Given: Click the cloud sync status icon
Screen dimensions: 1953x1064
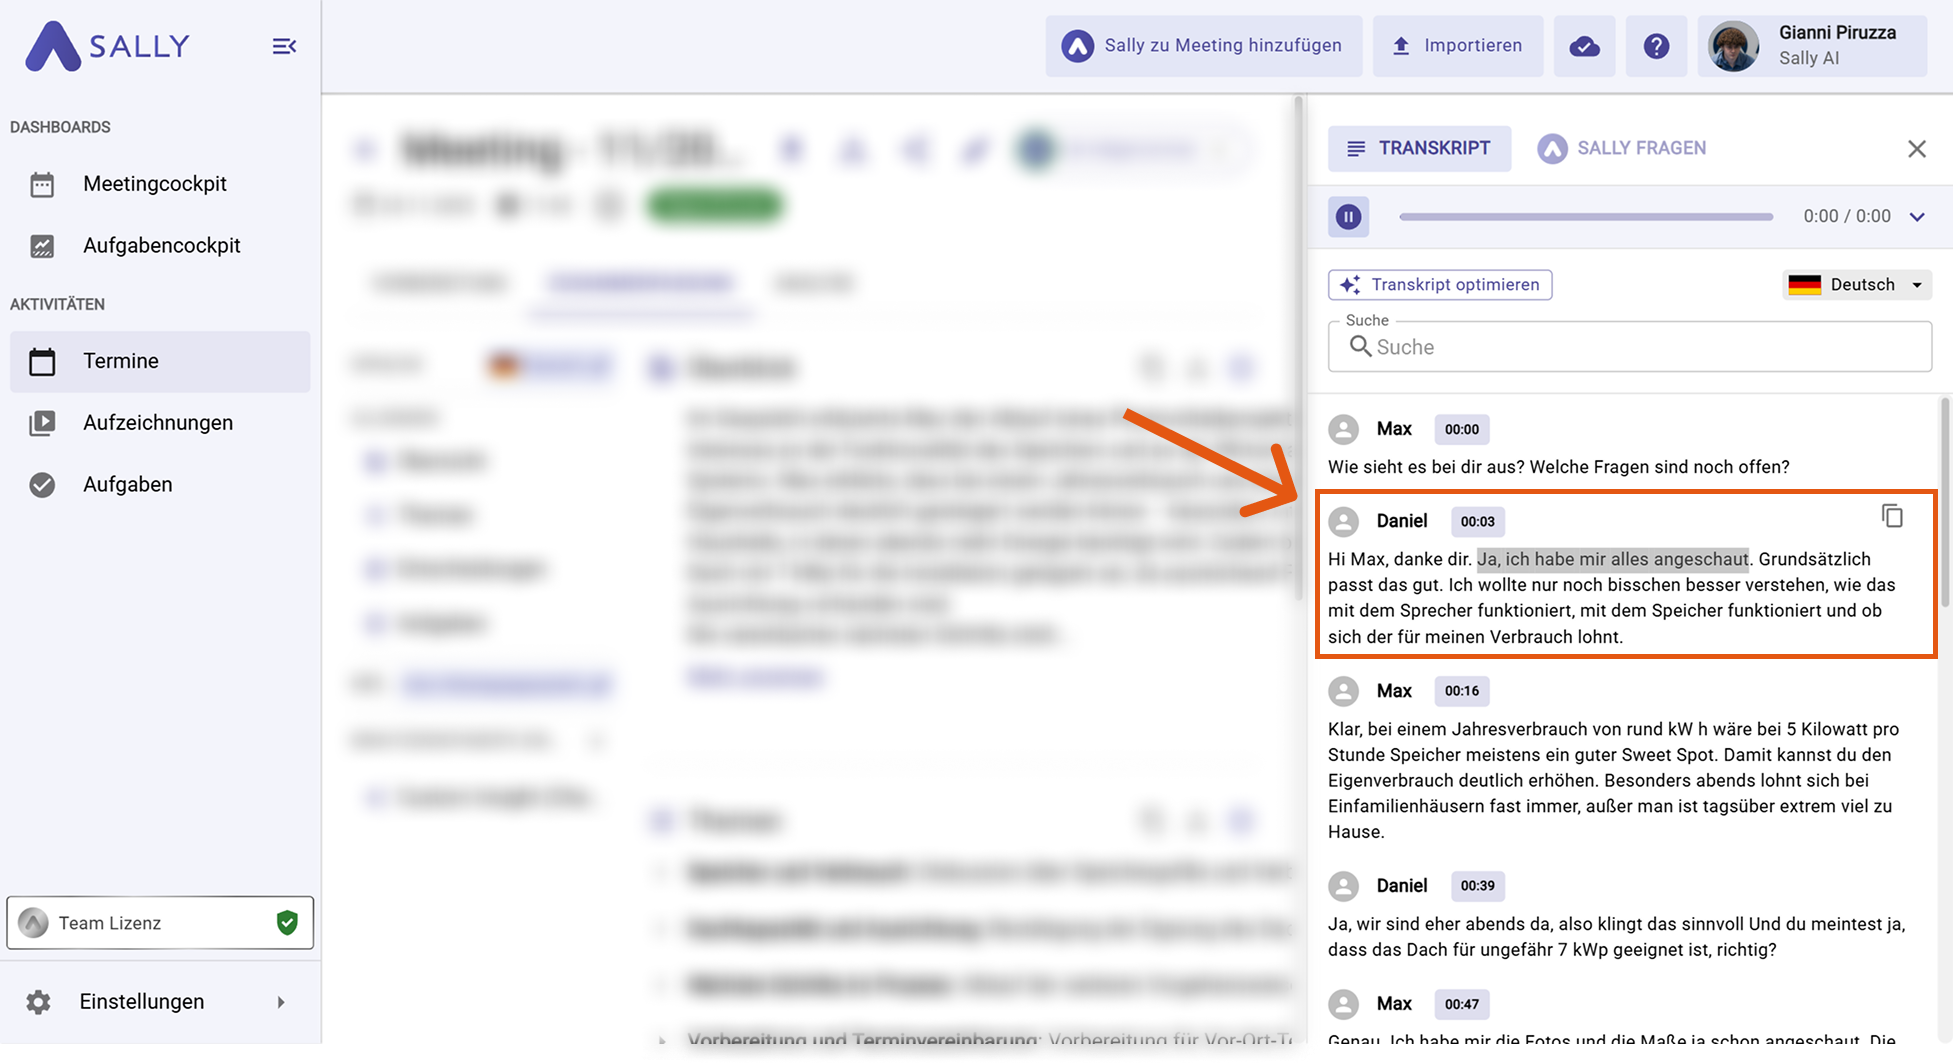Looking at the screenshot, I should click(1584, 46).
